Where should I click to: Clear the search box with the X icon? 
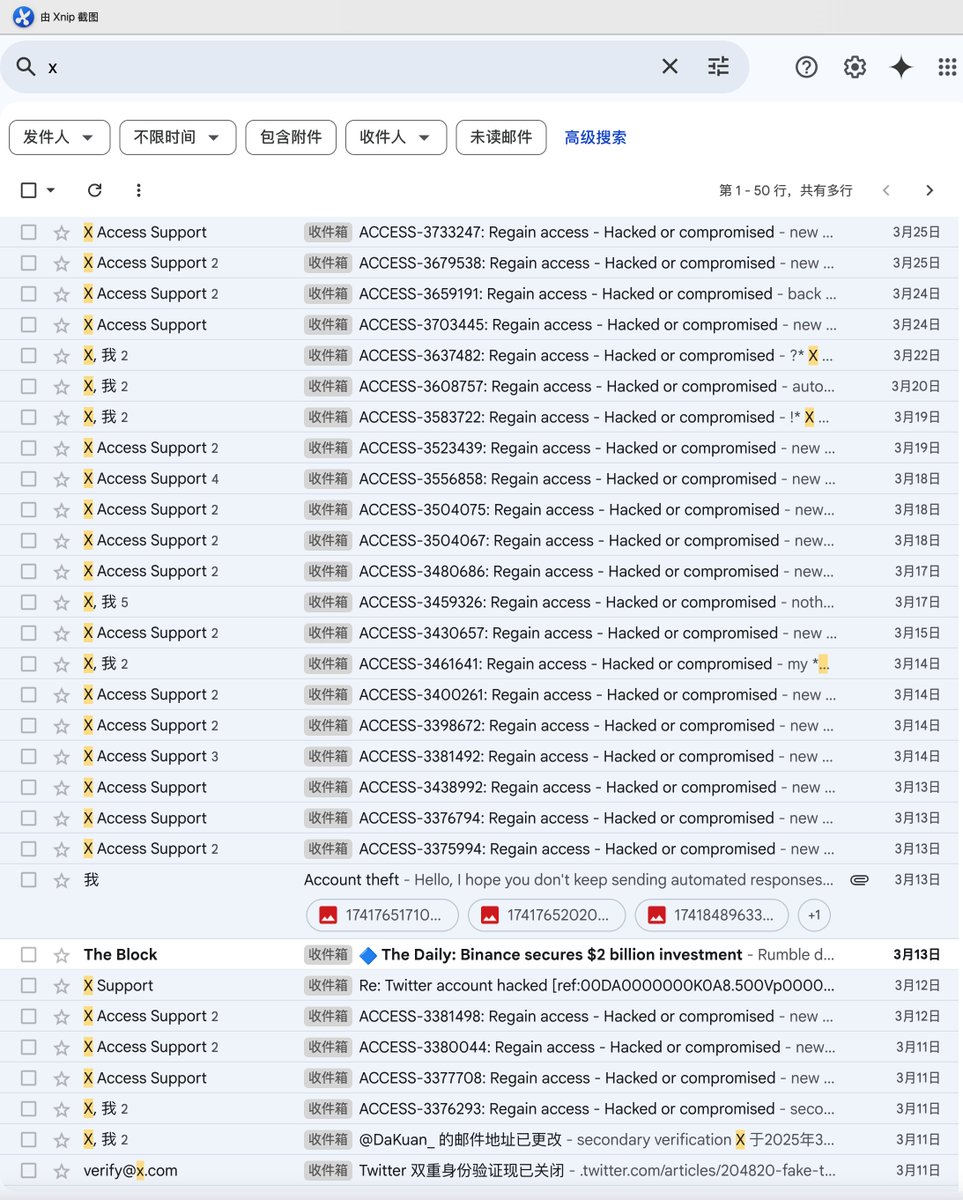(x=670, y=66)
